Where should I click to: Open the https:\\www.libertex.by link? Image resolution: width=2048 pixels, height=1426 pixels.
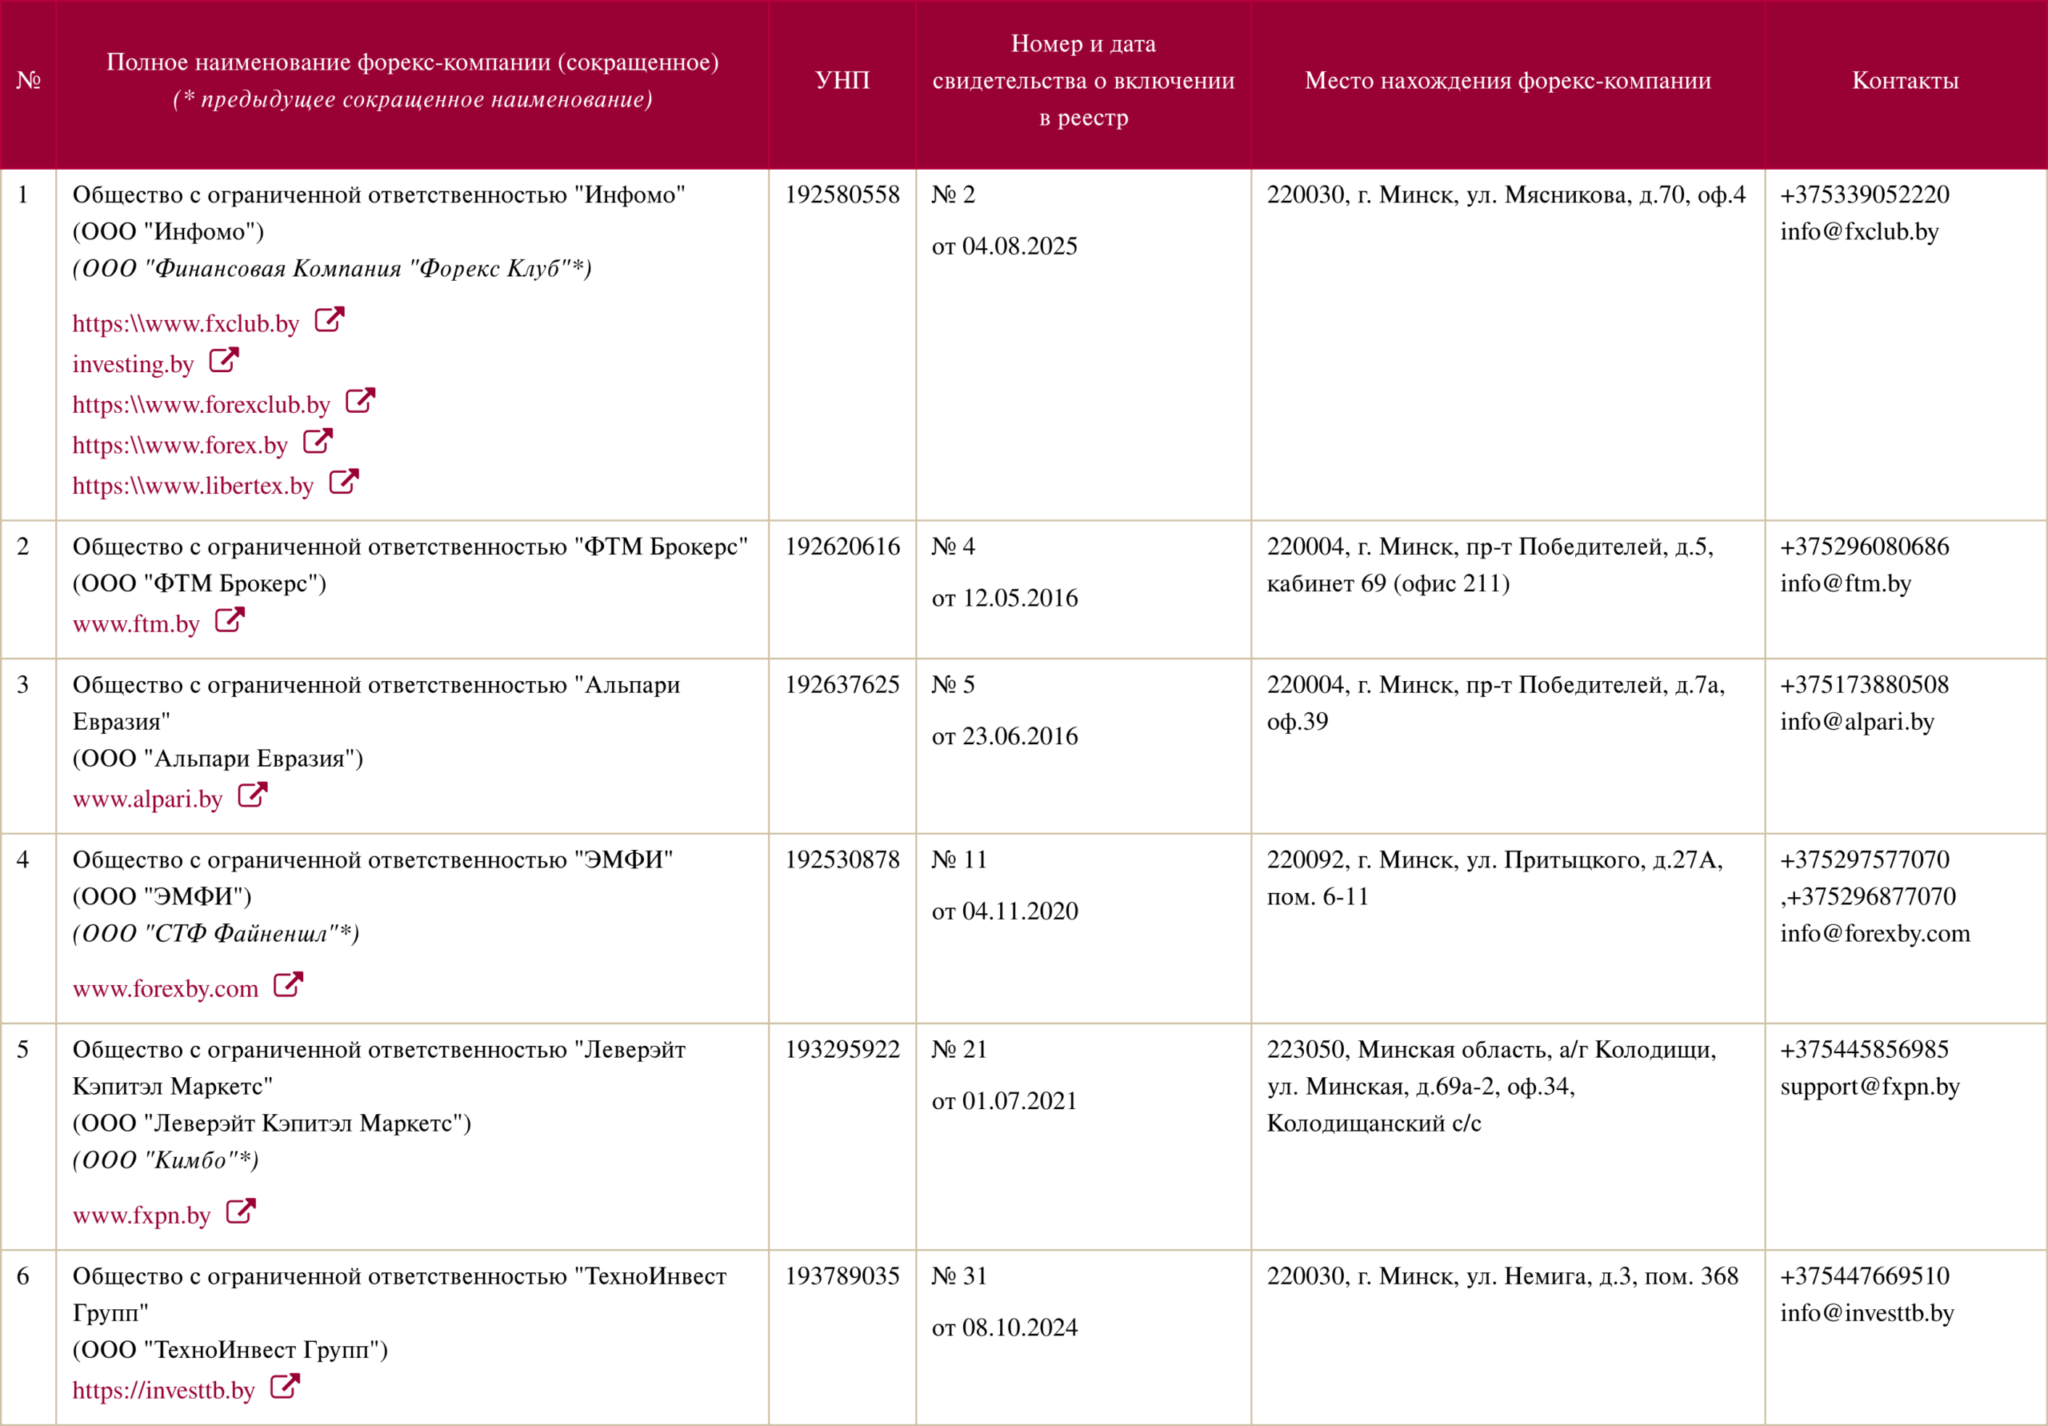pyautogui.click(x=193, y=486)
